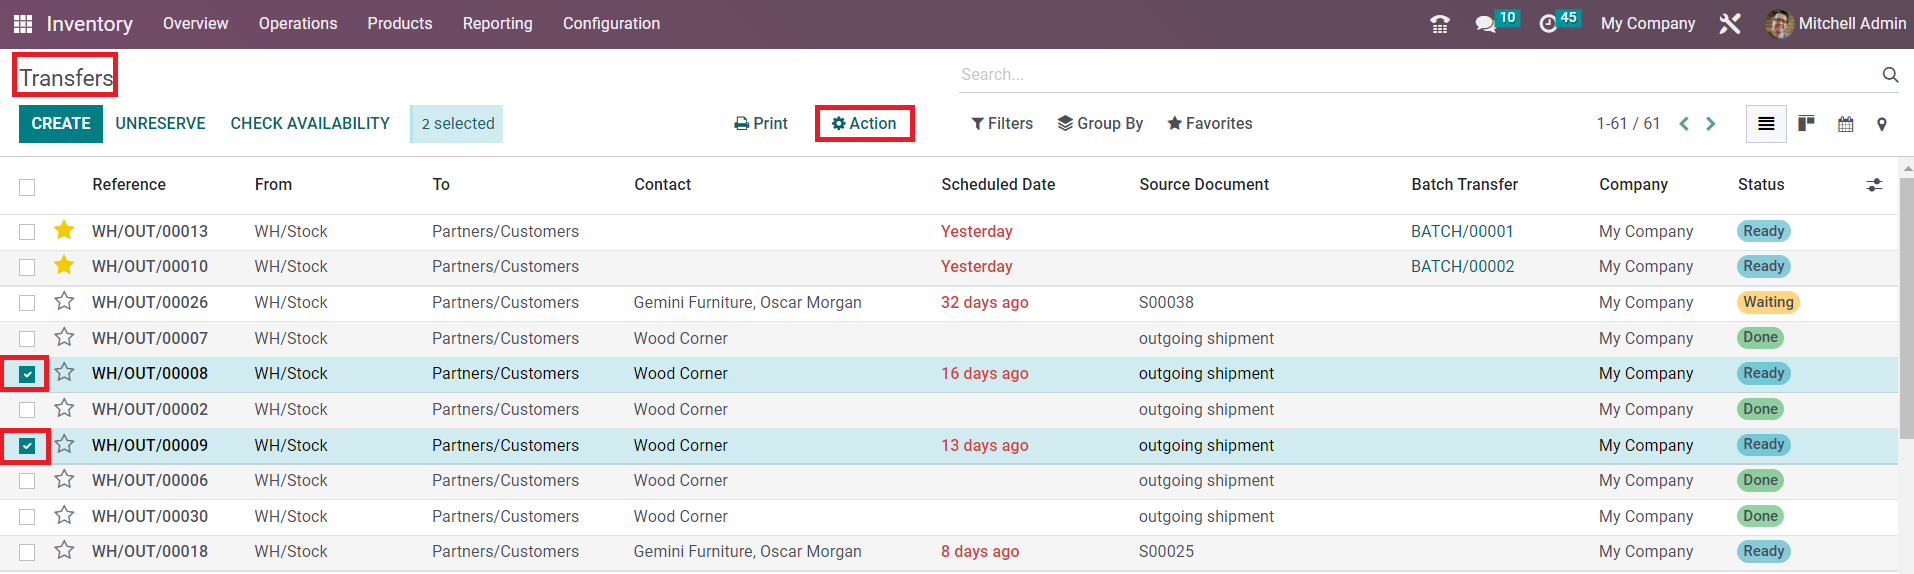The height and width of the screenshot is (574, 1914).
Task: Expand the Group By dropdown
Action: [x=1100, y=124]
